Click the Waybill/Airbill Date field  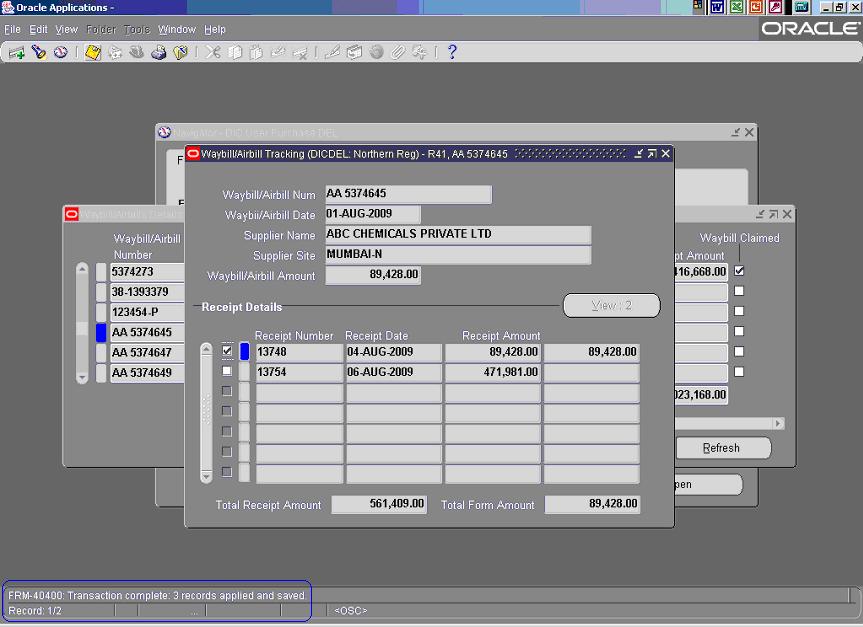click(x=373, y=215)
